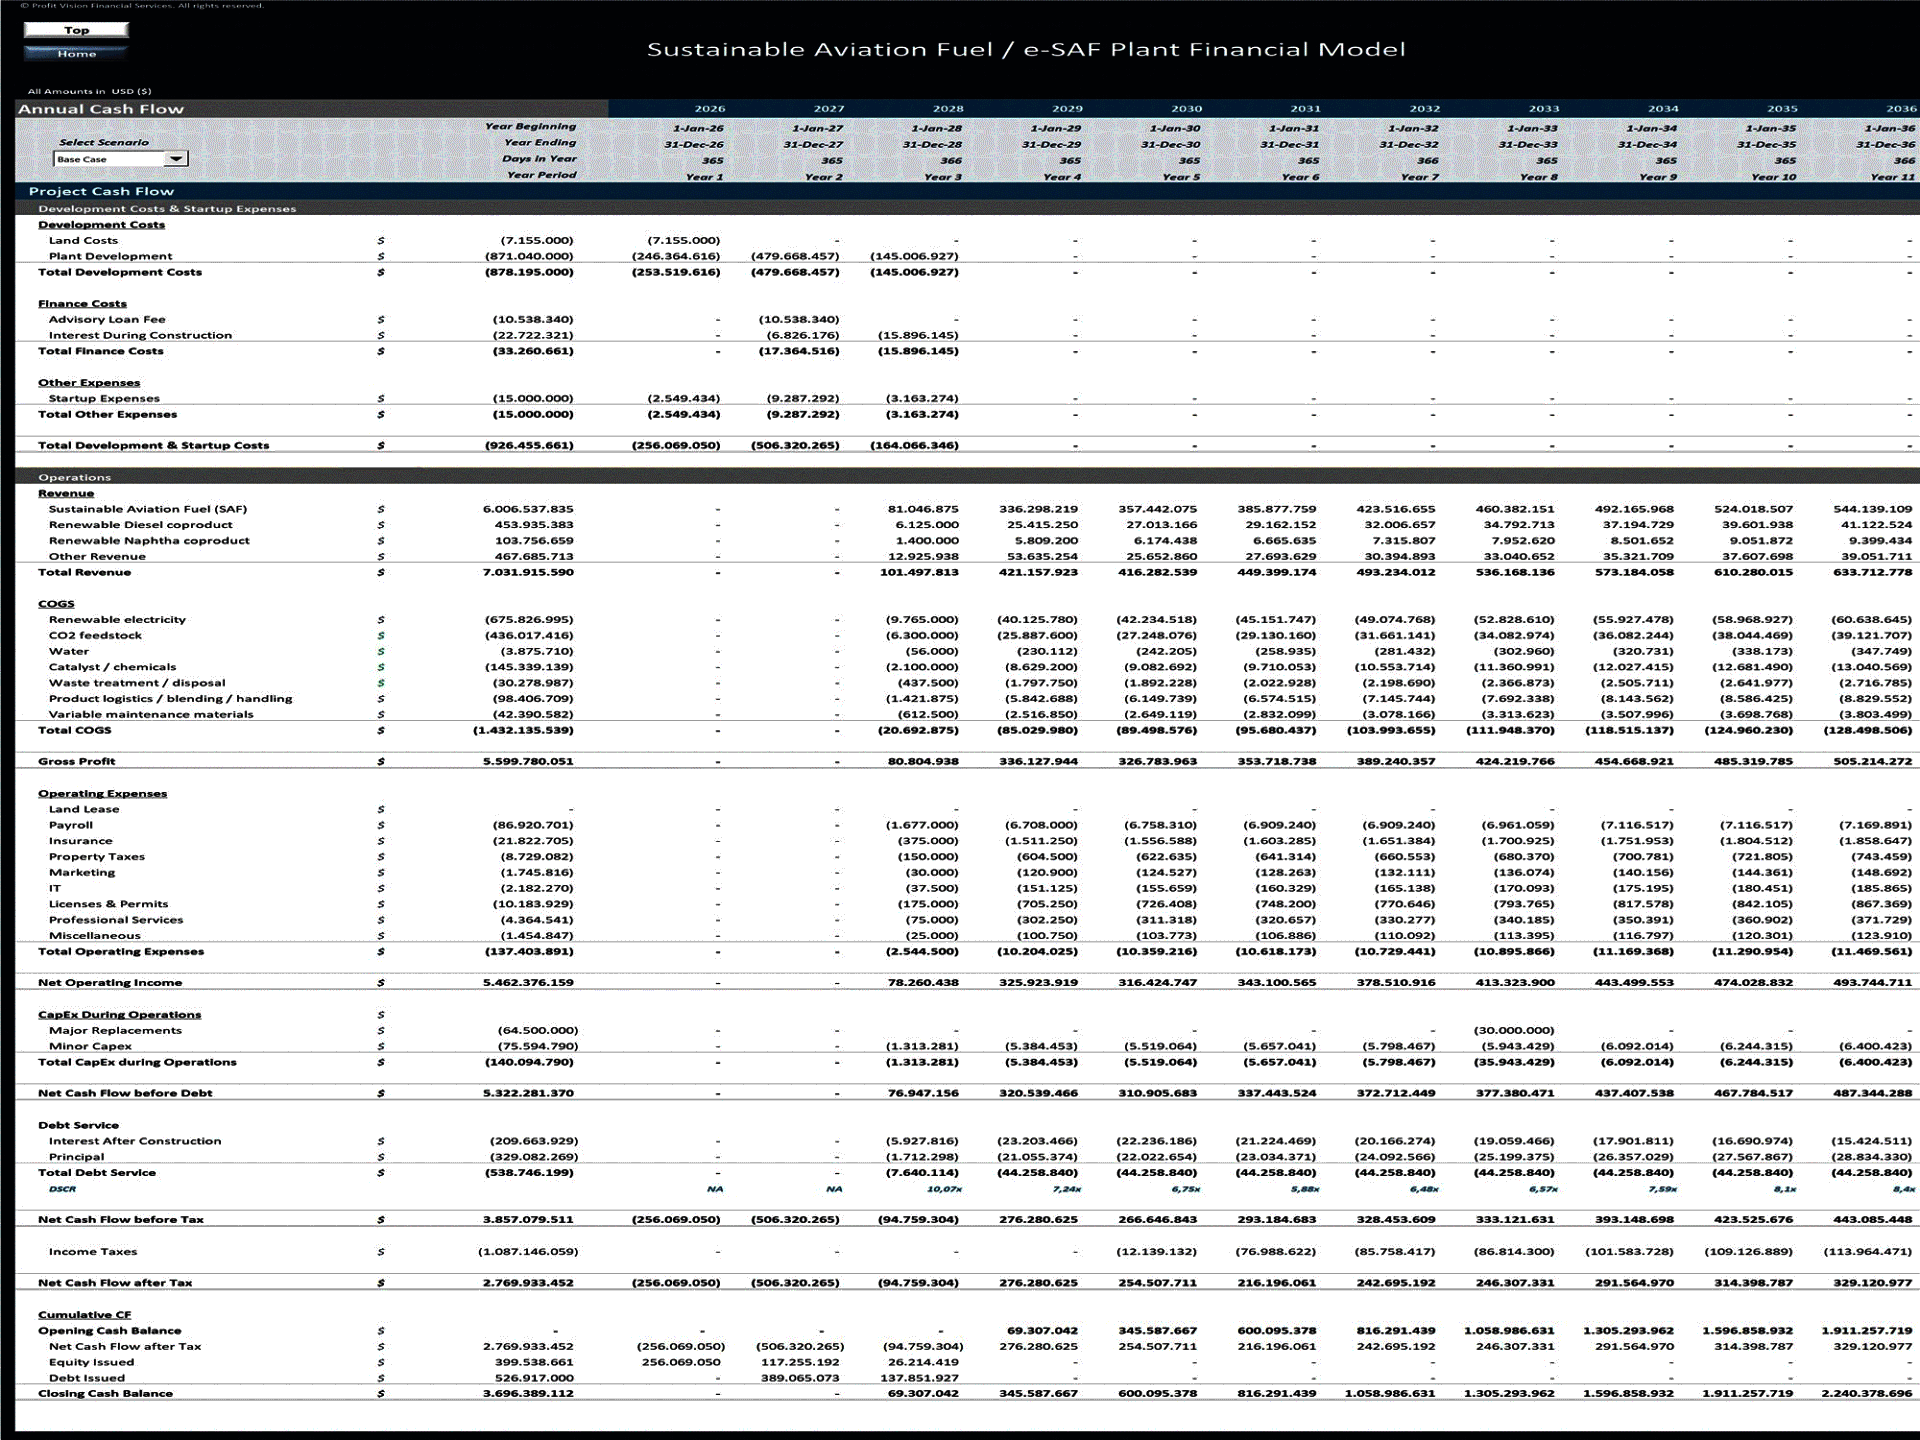Select Waste treatment / disposal row label
Screen dimensions: 1920x1440
tap(137, 683)
